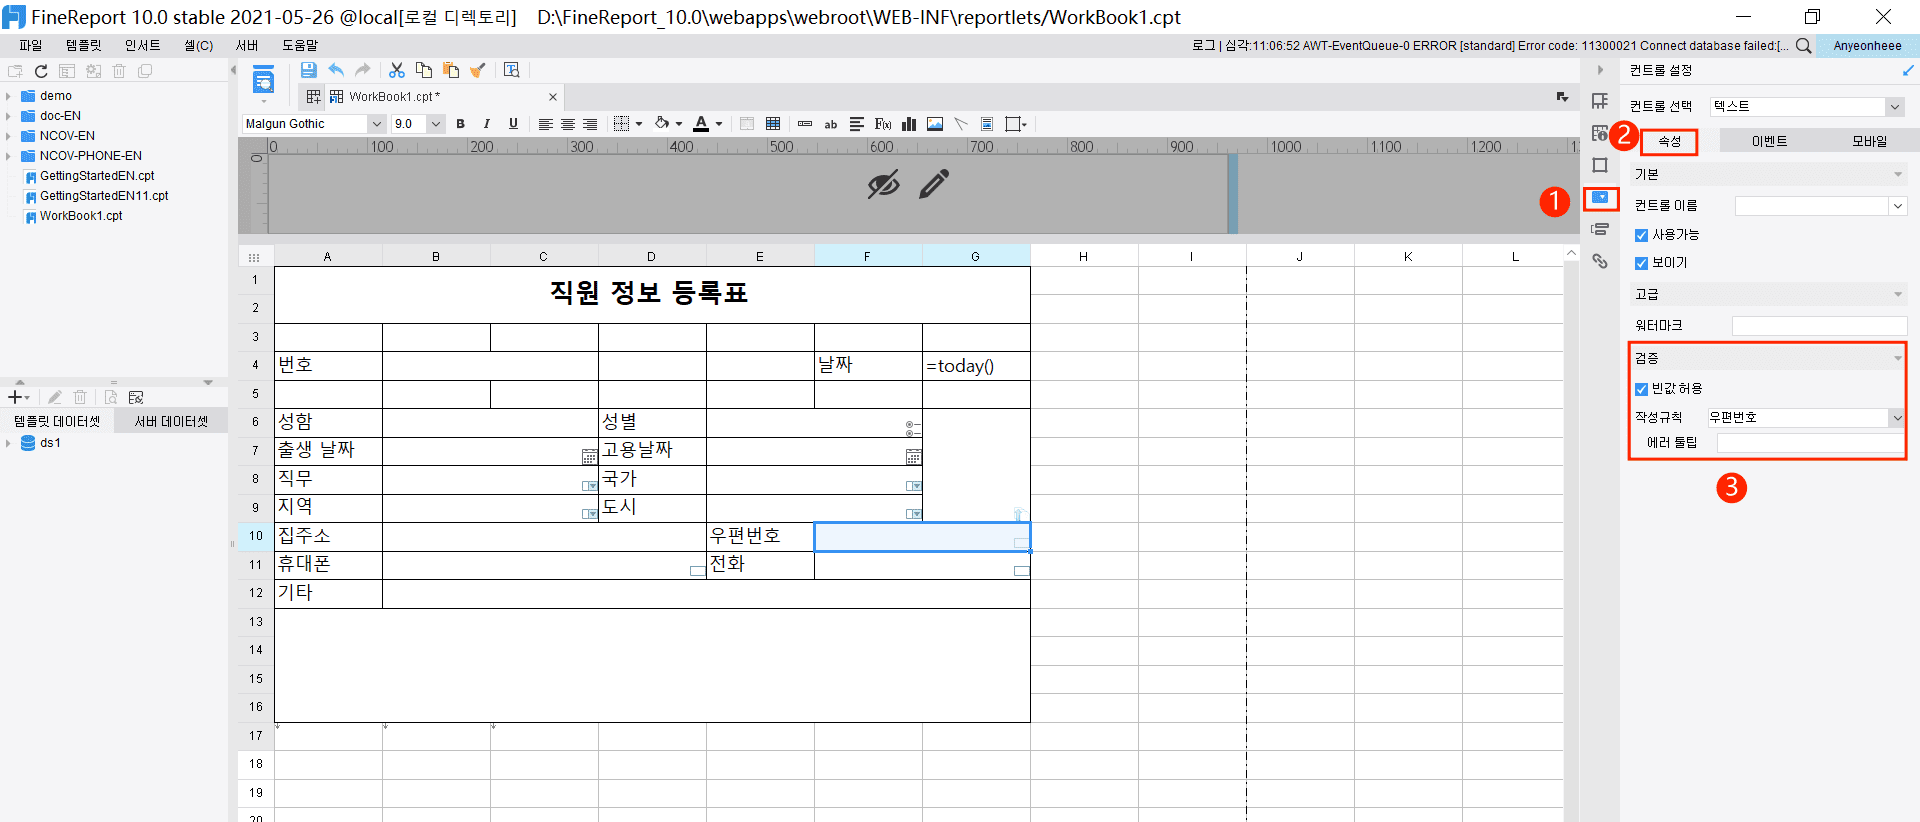Expand the NCOV-EN folder

coord(8,136)
